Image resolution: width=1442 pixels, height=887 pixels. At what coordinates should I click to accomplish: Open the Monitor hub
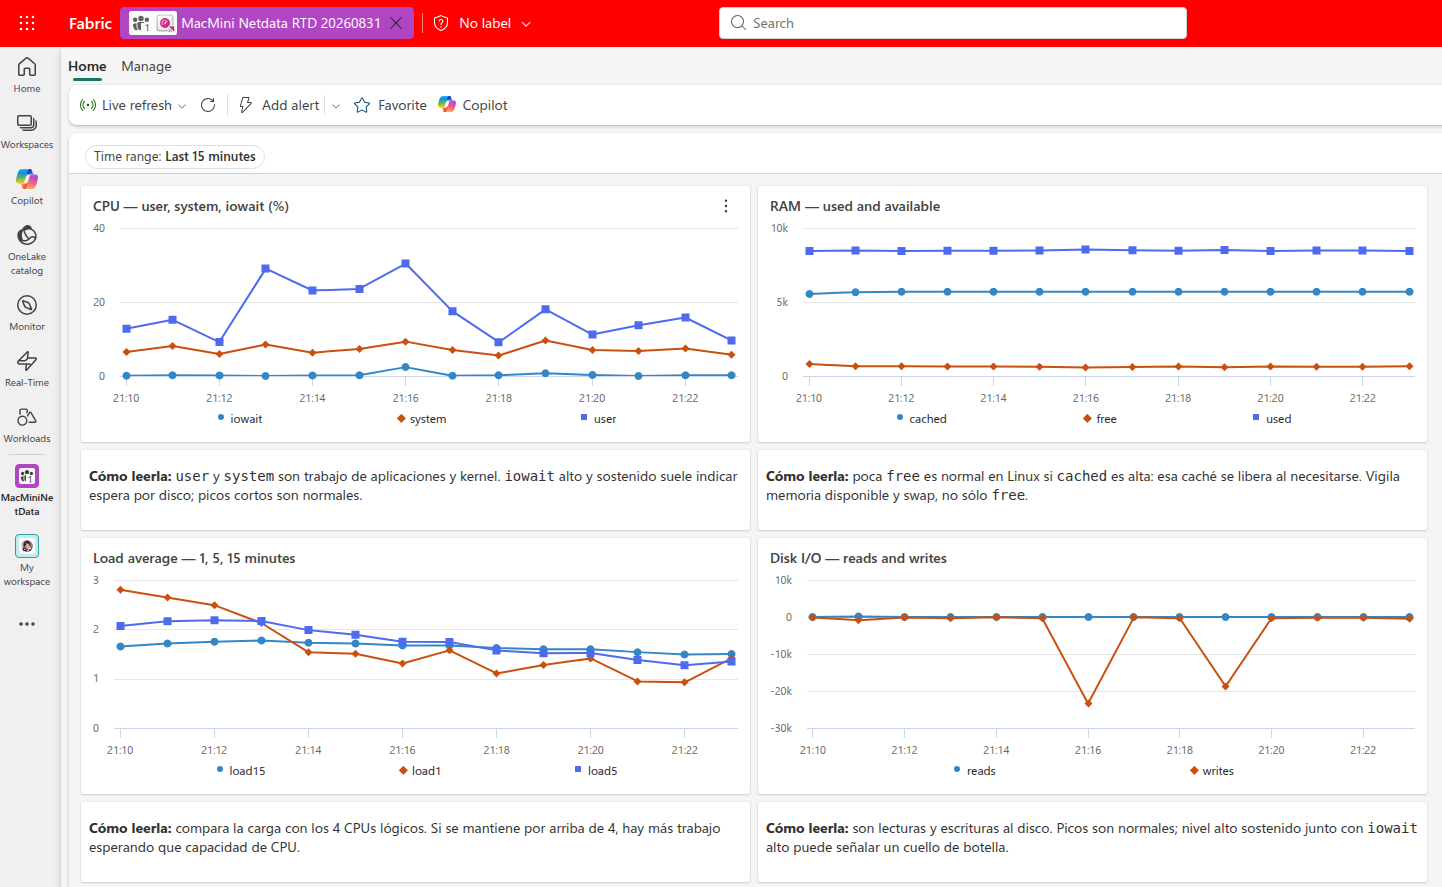point(27,313)
